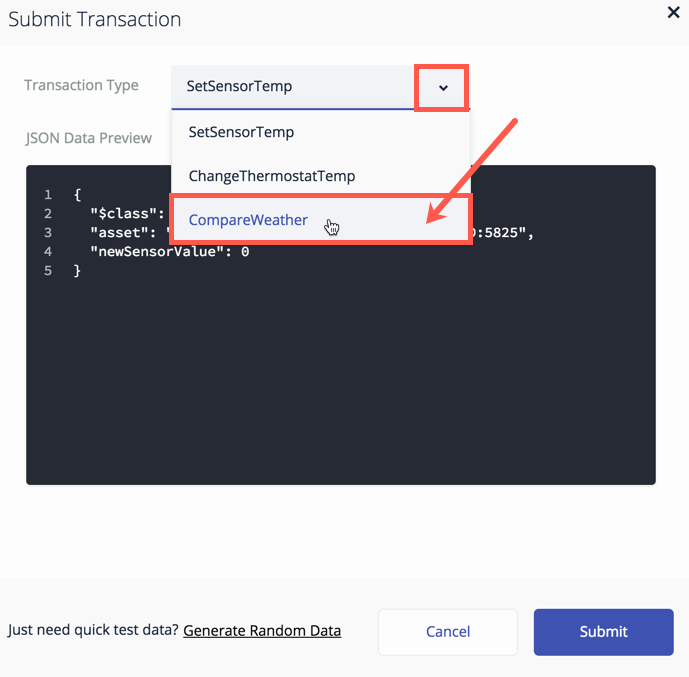Click the JSON Data Preview label
This screenshot has width=689, height=677.
[x=88, y=138]
